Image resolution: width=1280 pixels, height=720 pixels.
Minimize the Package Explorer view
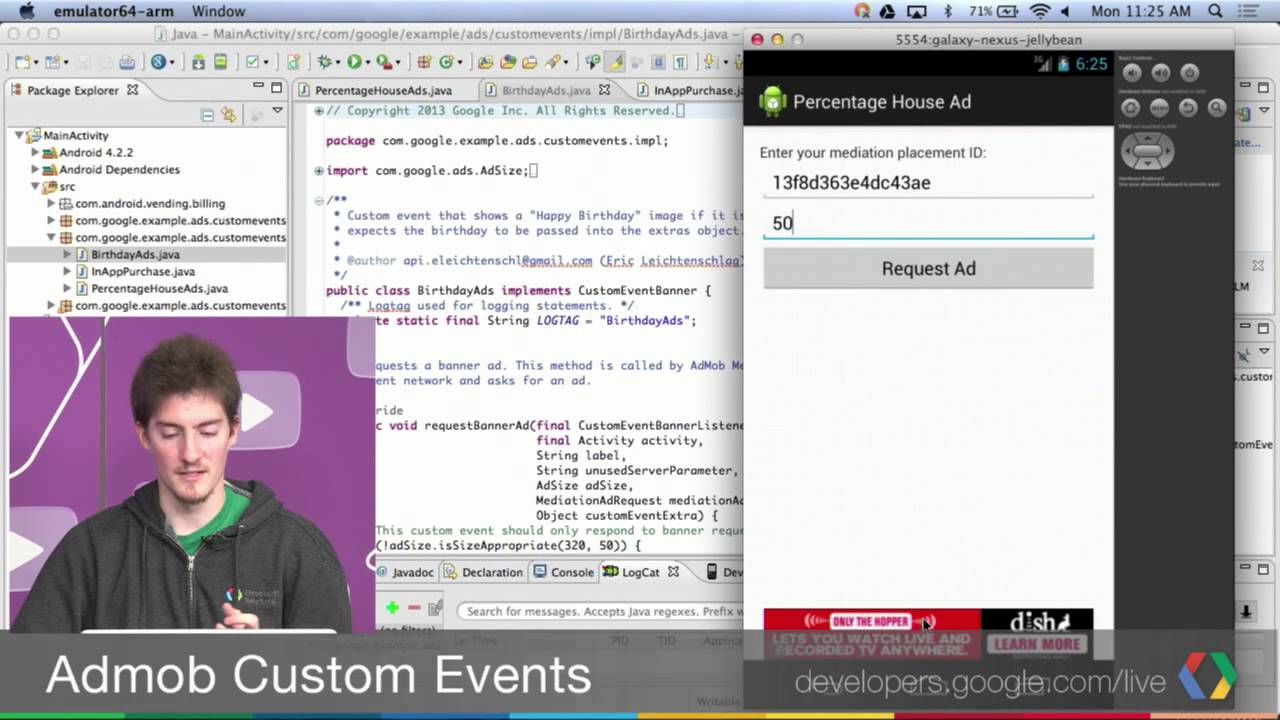tap(258, 87)
